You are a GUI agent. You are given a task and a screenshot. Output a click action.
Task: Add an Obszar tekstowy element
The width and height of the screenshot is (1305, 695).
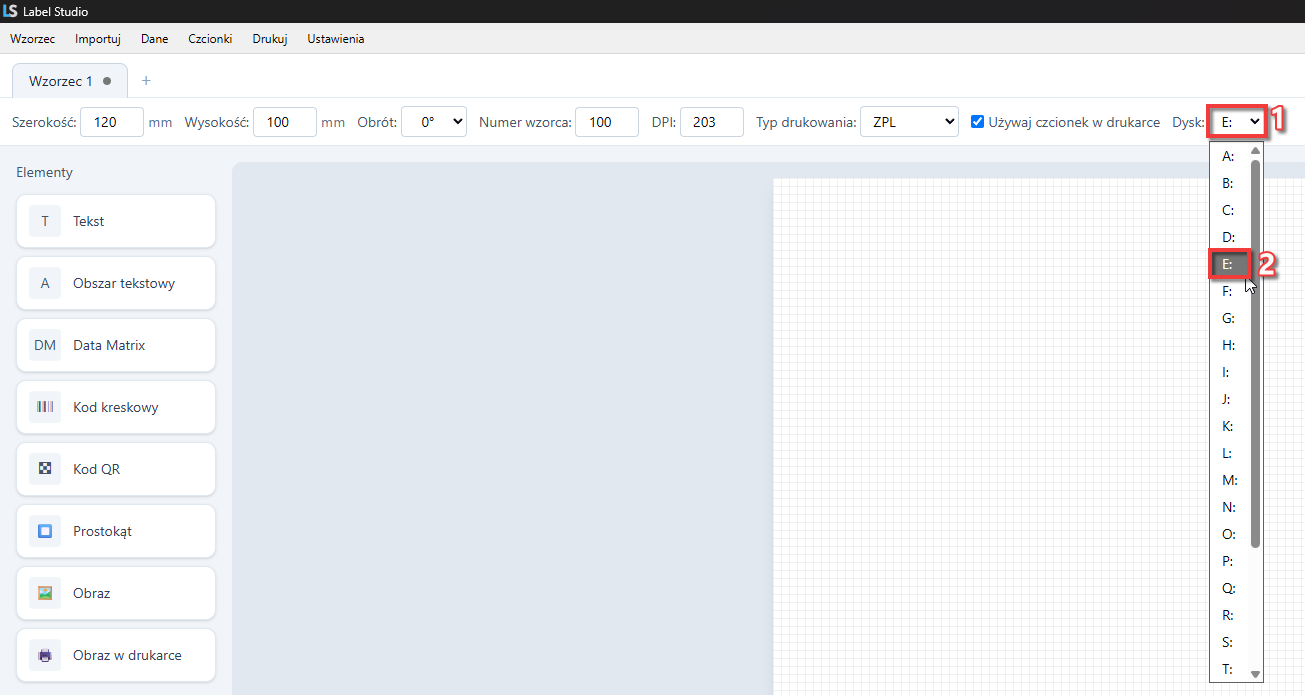(x=116, y=283)
